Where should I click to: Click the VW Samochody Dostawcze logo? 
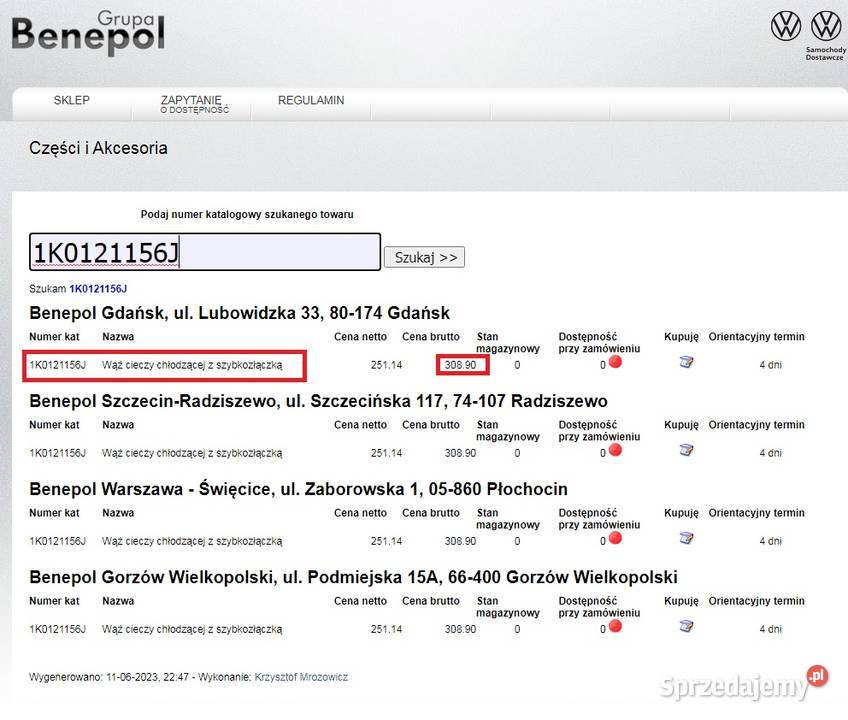click(826, 27)
